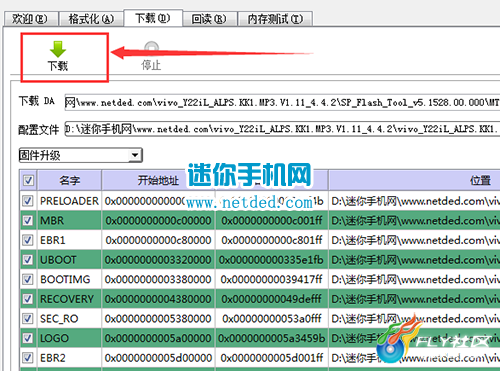Click EBR2 end address 0x0000000005d001ff
The image size is (500, 371).
272,358
